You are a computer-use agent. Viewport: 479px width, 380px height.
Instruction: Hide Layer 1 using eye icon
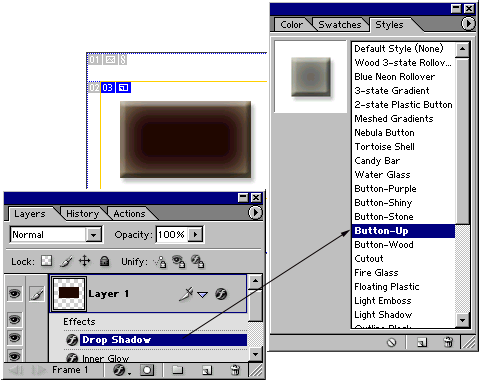click(14, 294)
